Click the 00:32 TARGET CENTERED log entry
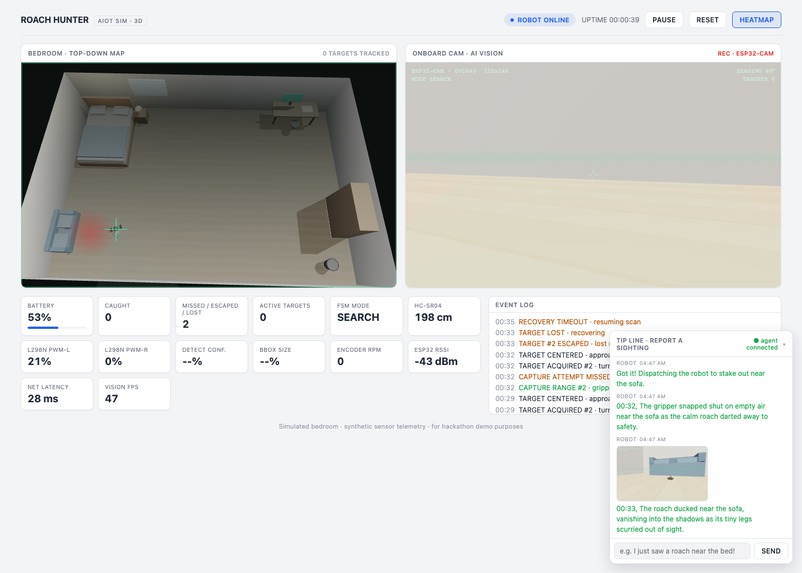 552,355
